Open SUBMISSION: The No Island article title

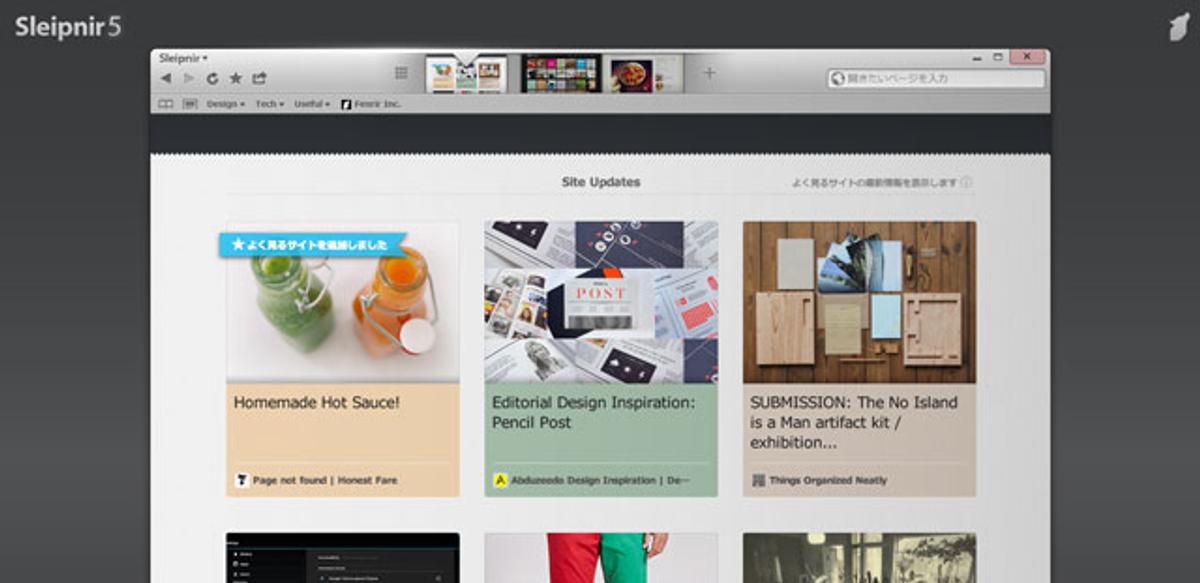[853, 422]
